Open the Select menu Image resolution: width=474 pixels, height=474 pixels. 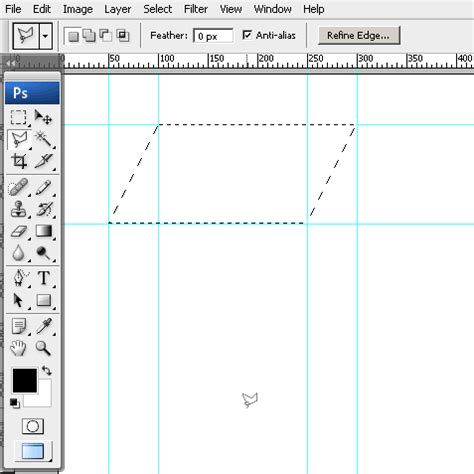[x=157, y=9]
